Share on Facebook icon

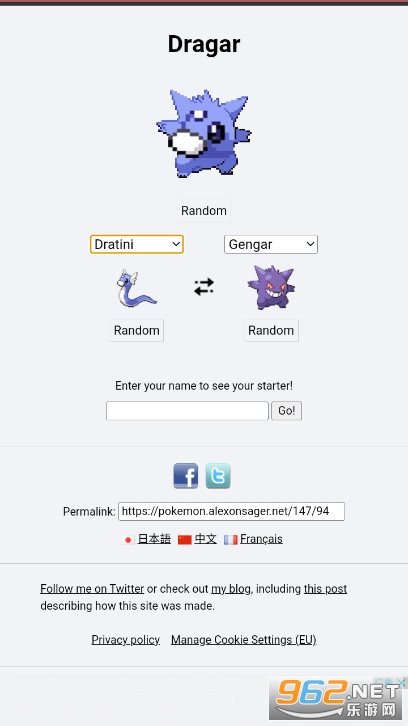click(x=186, y=476)
